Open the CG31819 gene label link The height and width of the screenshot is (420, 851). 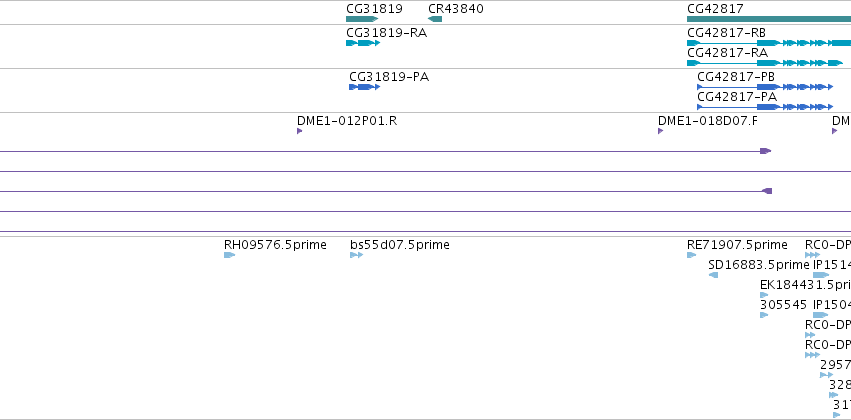pyautogui.click(x=374, y=9)
